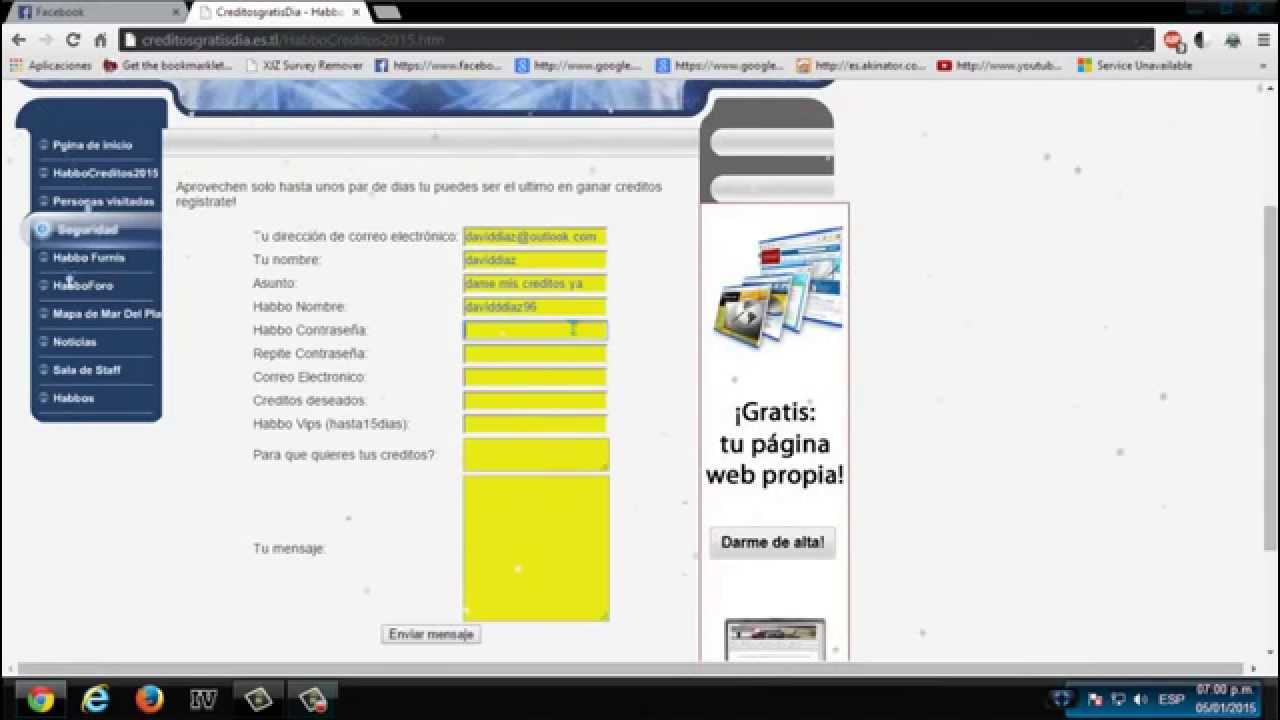
Task: Click the 'Habbo Nombre' field
Action: (535, 307)
